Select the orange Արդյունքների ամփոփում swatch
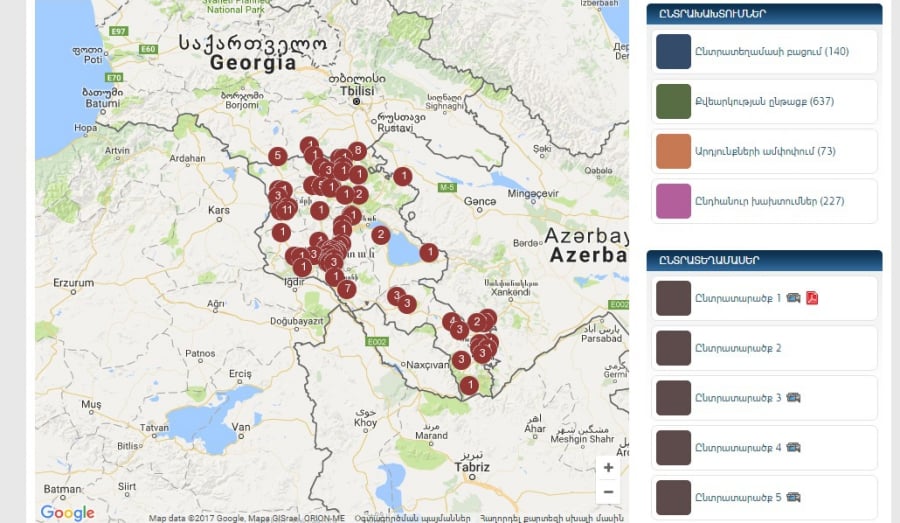The image size is (900, 523). coord(673,151)
